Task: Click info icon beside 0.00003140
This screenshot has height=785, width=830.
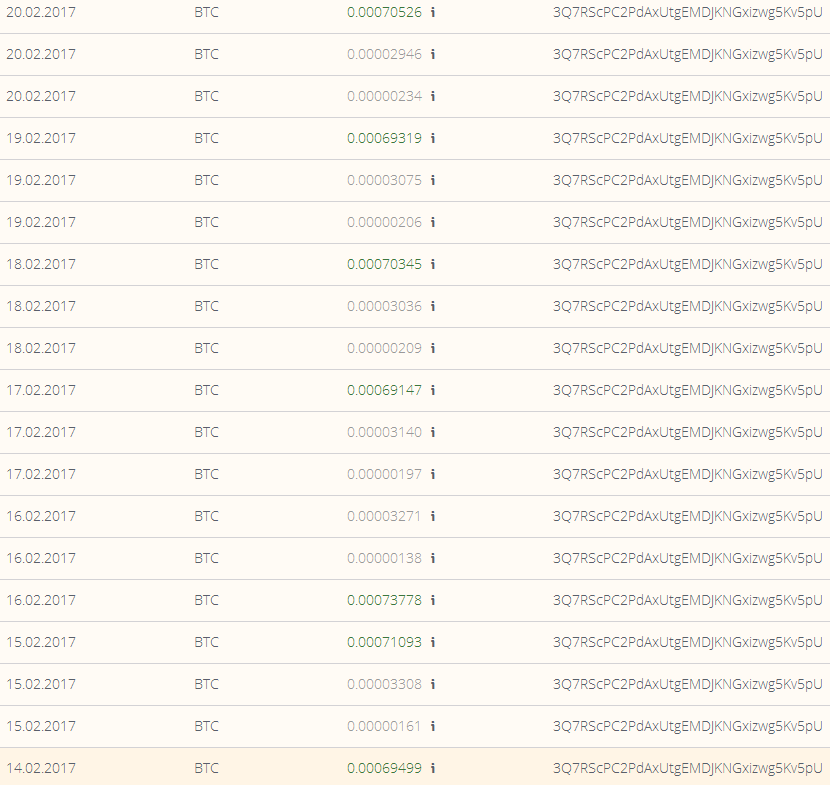Action: 432,432
